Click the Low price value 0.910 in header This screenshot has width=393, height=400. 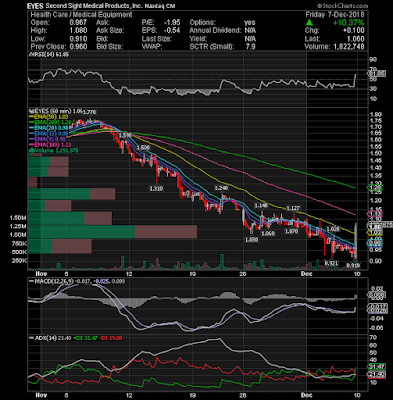coord(78,39)
